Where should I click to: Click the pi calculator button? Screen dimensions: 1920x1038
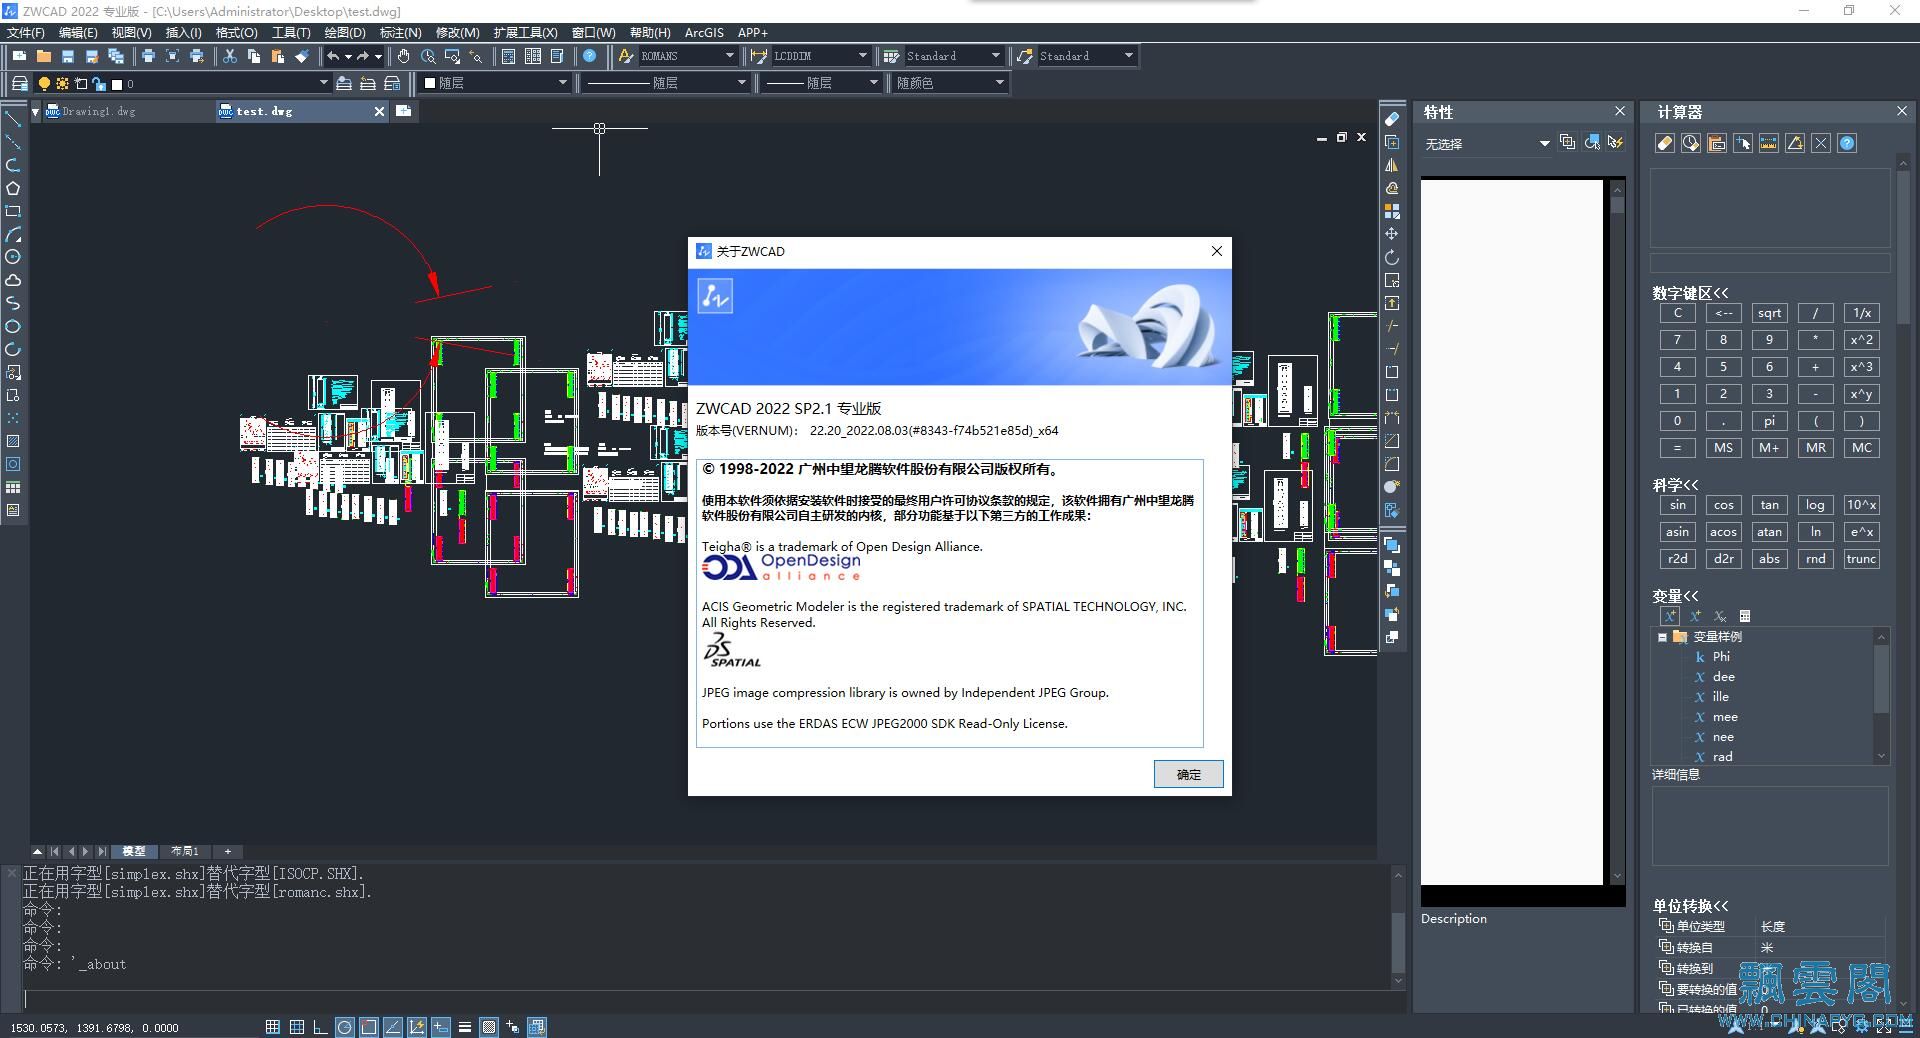tap(1769, 421)
